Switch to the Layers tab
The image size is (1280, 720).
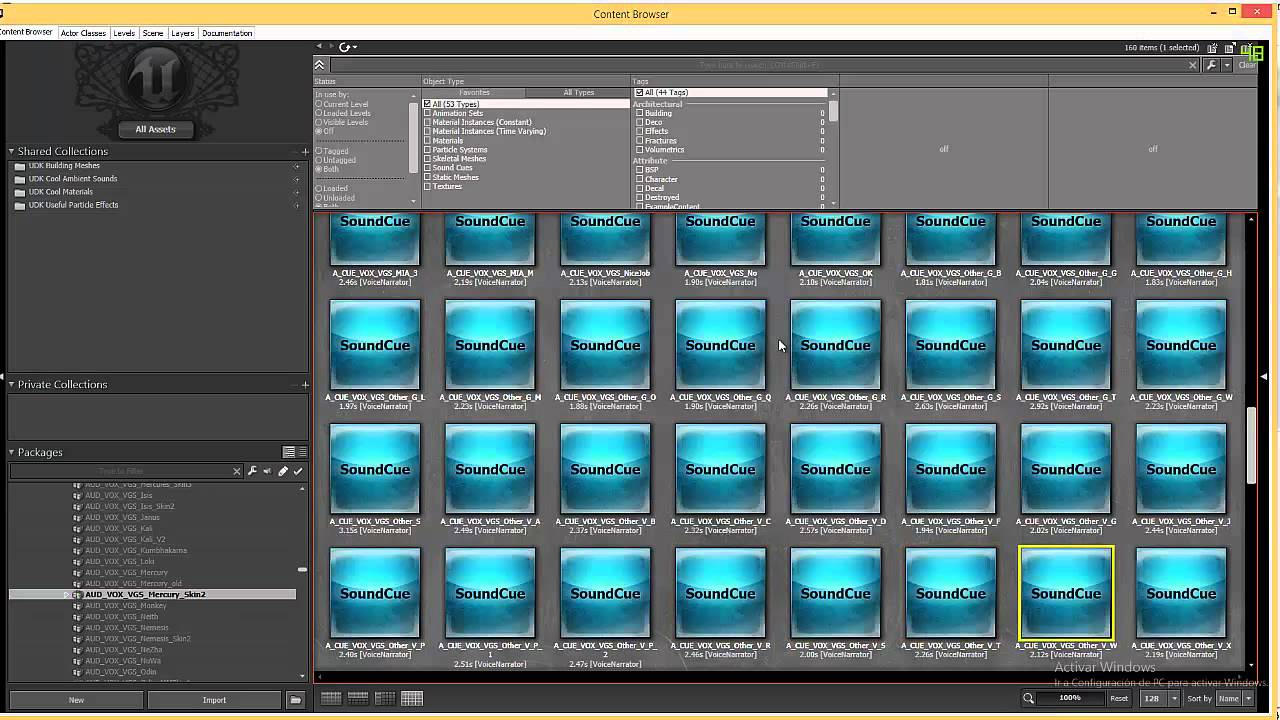tap(183, 33)
